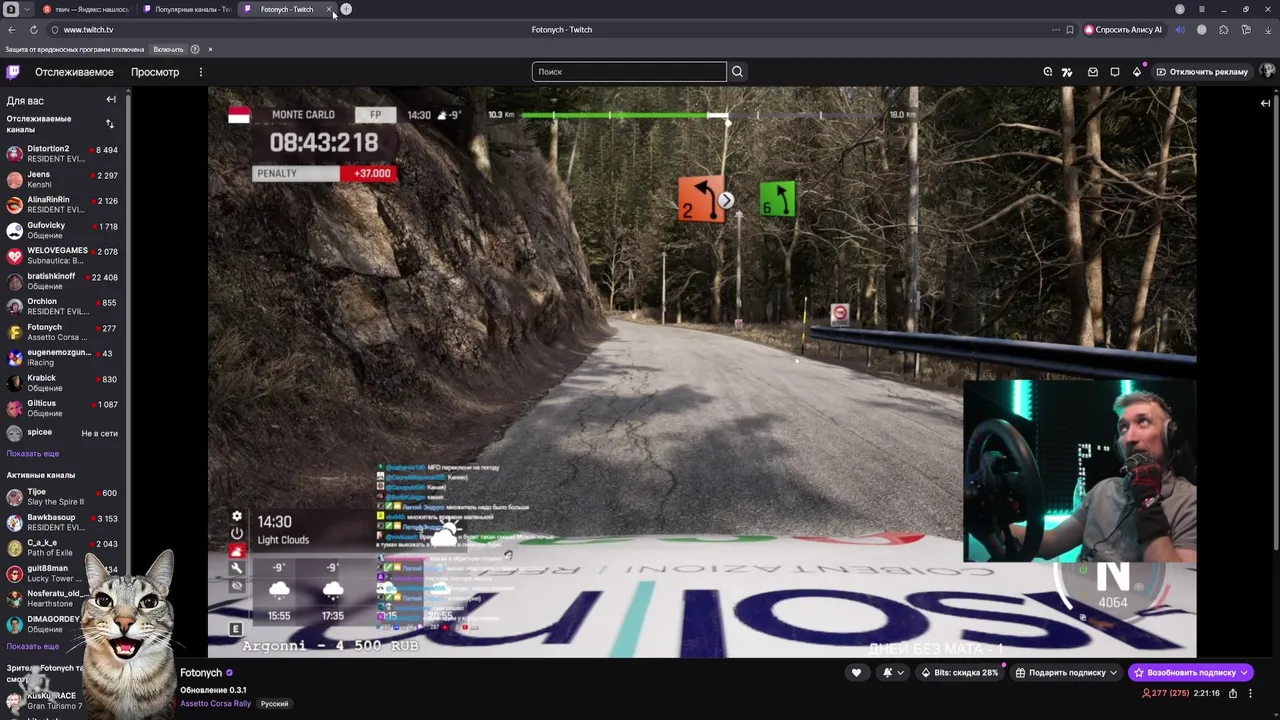Open help icon in protection notice bar

pyautogui.click(x=195, y=49)
